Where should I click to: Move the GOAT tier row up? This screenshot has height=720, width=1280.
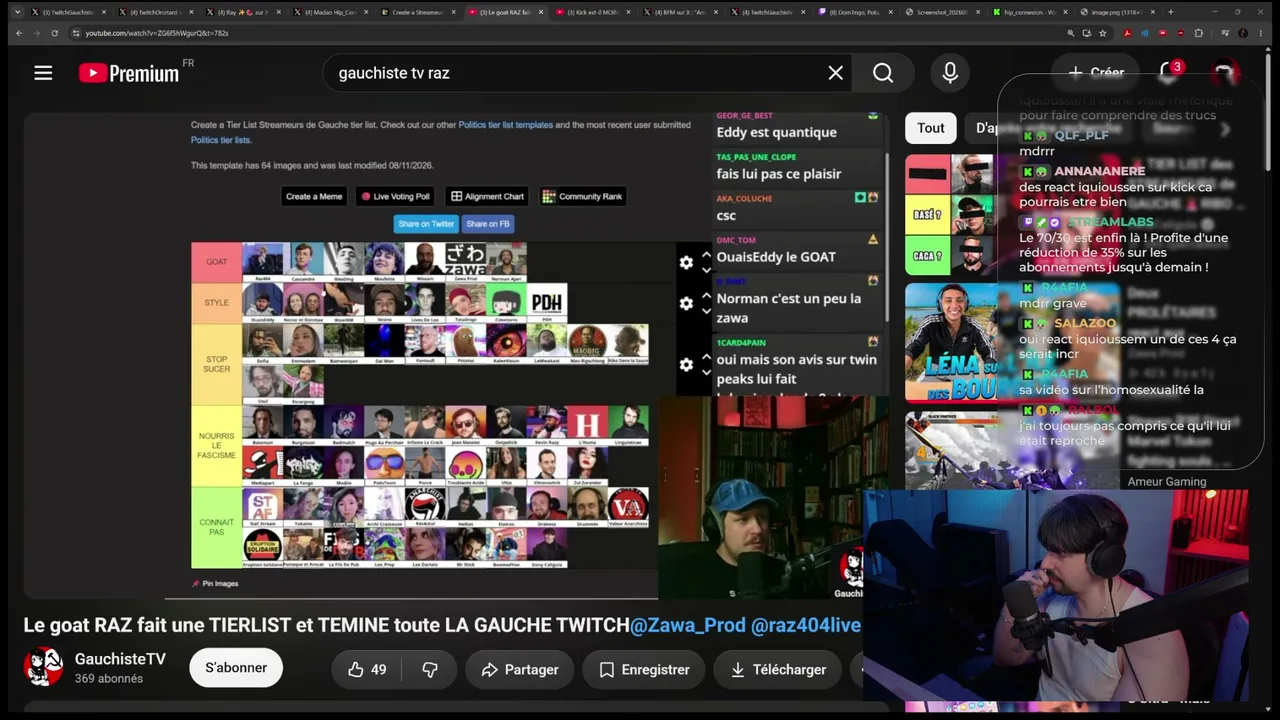click(706, 255)
